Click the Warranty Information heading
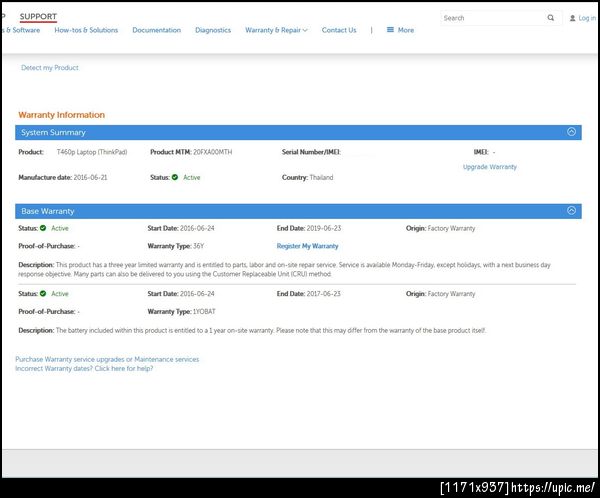 pyautogui.click(x=62, y=115)
